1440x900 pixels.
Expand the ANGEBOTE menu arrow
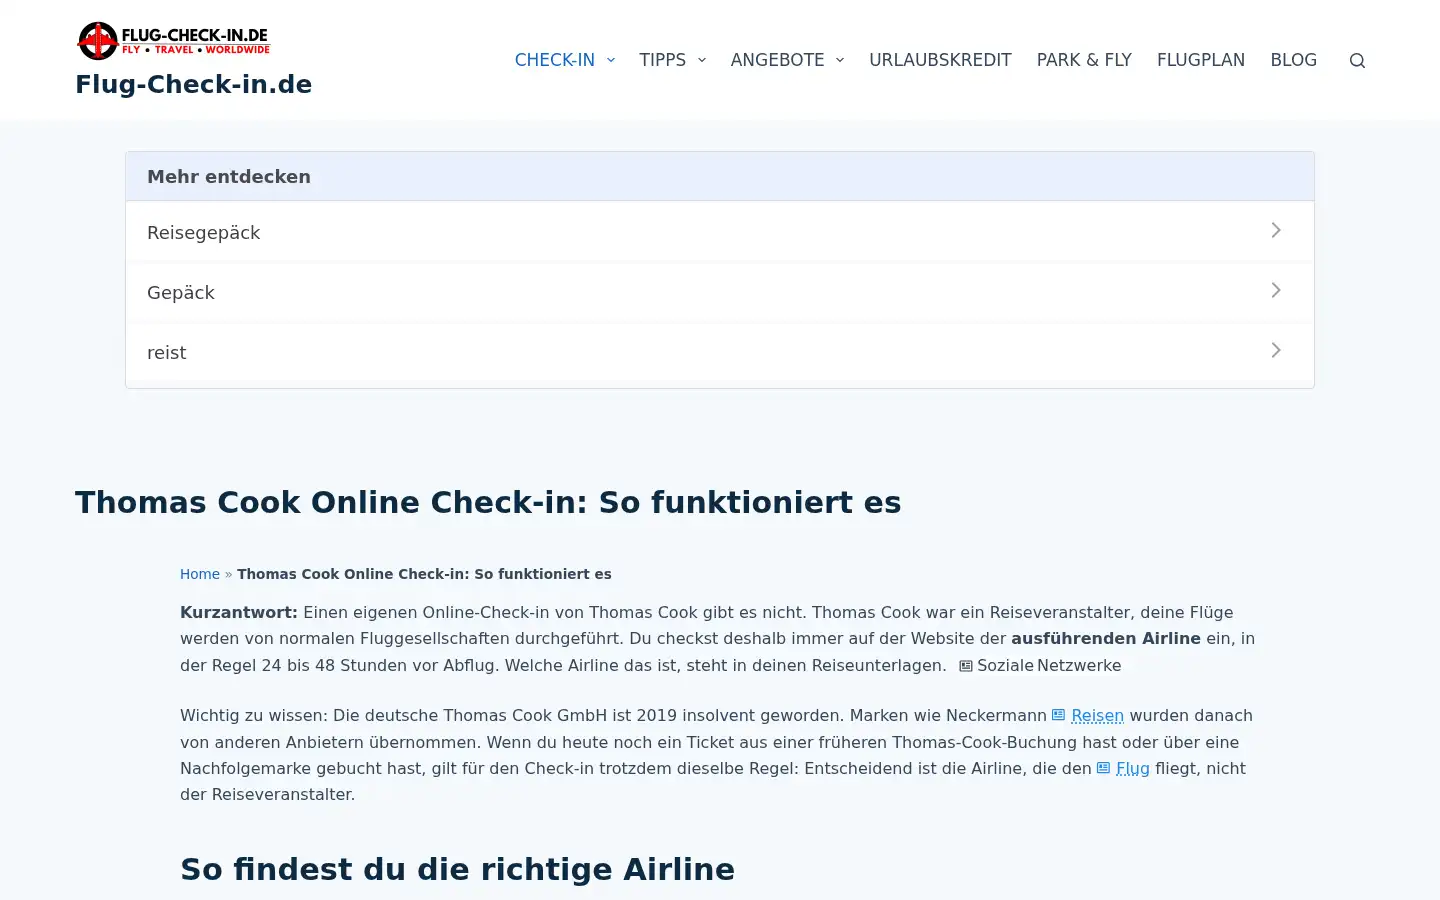point(840,60)
